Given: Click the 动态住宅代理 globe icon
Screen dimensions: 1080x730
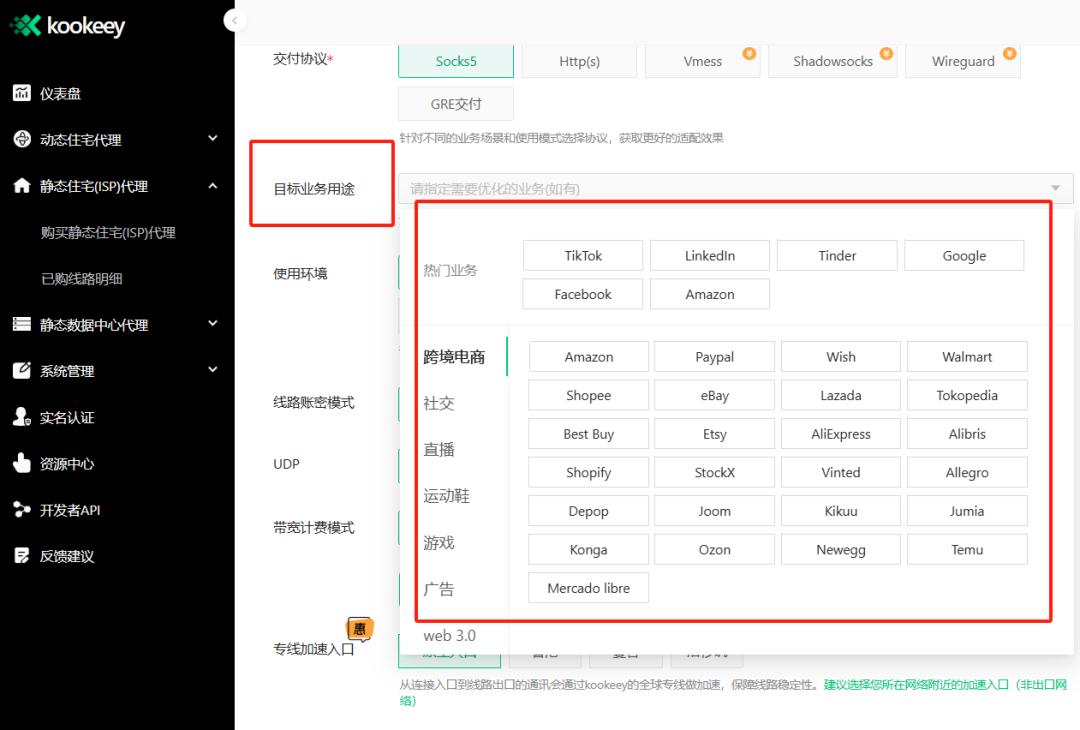Looking at the screenshot, I should click(x=21, y=139).
